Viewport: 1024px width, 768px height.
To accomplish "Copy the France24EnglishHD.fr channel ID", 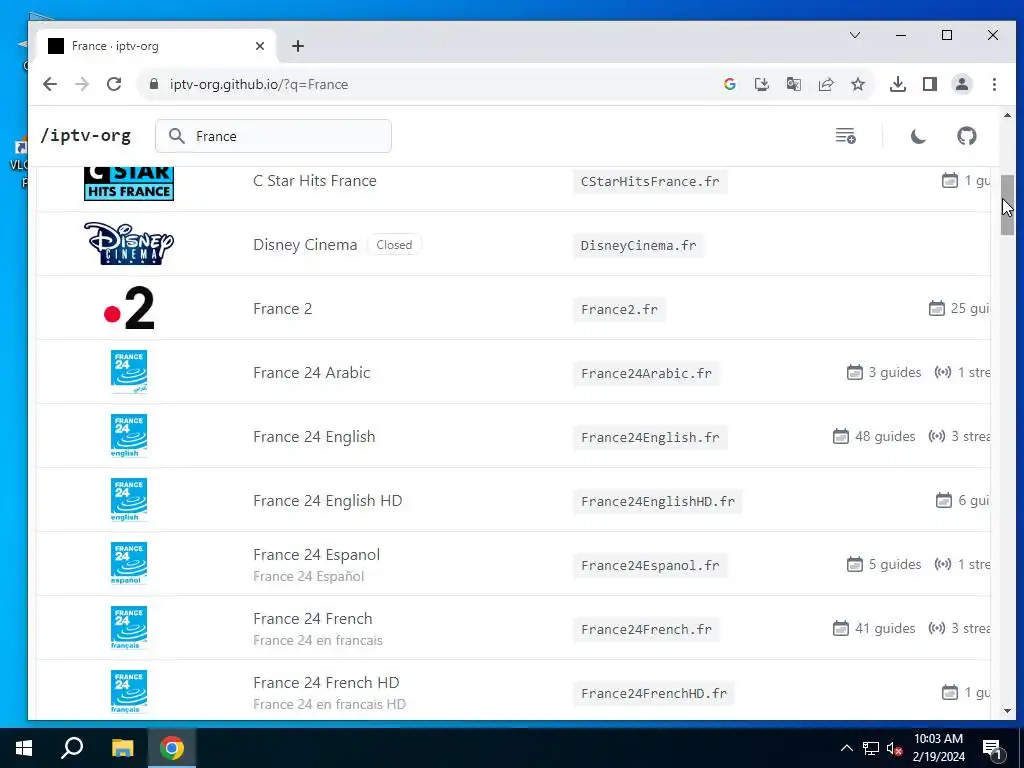I will (658, 502).
